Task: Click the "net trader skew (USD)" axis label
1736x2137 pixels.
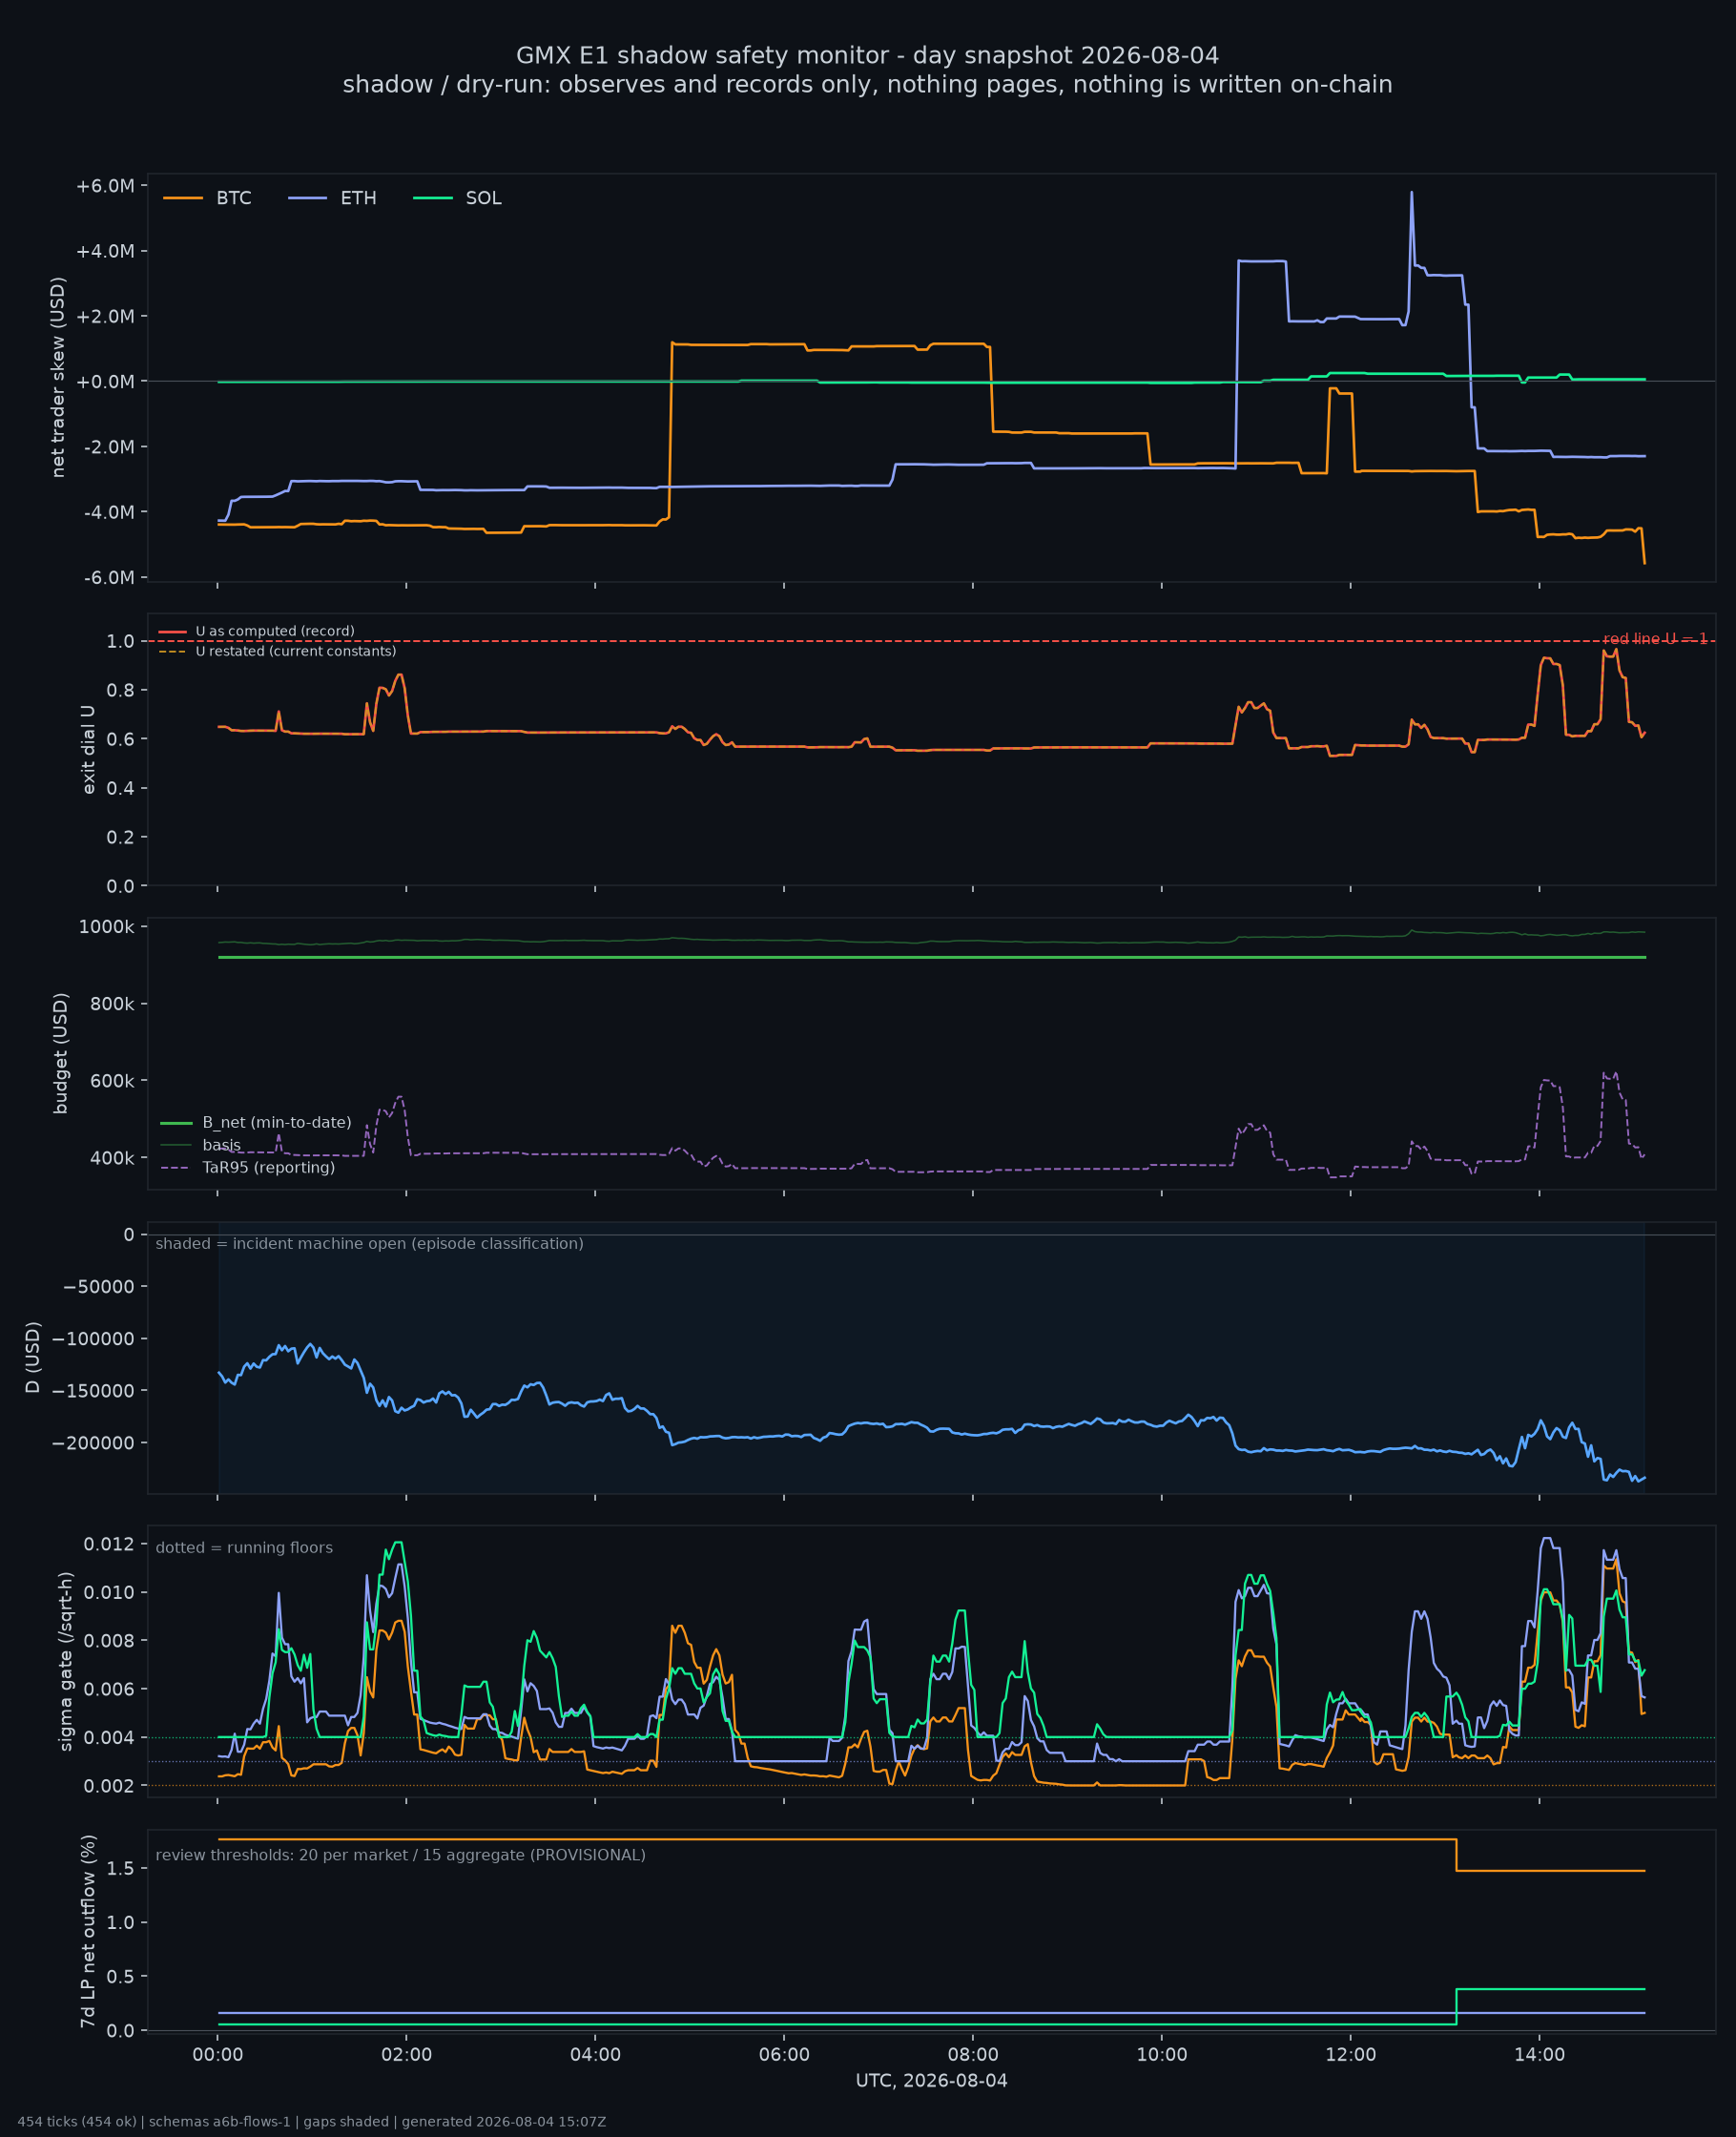Action: 58,378
